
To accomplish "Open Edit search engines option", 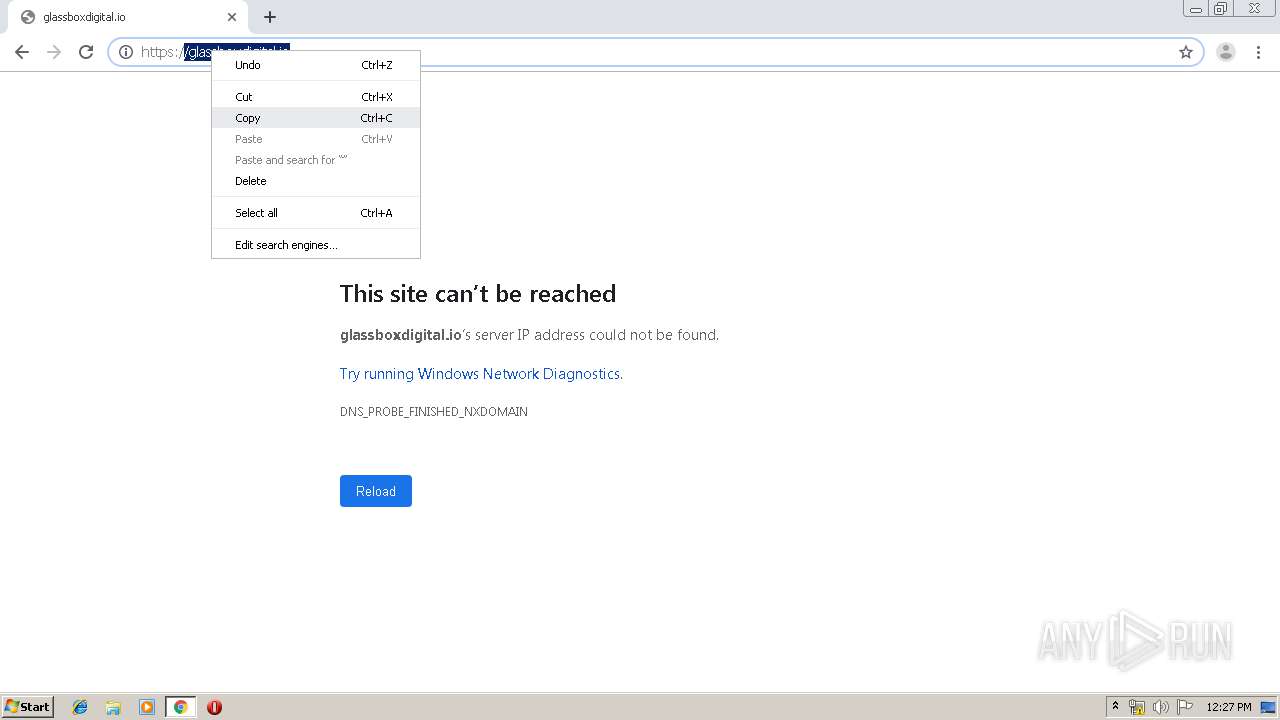I will tap(316, 245).
